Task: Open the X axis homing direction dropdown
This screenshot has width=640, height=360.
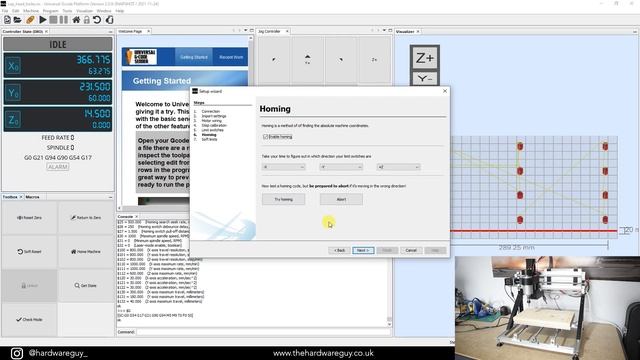Action: click(x=284, y=167)
